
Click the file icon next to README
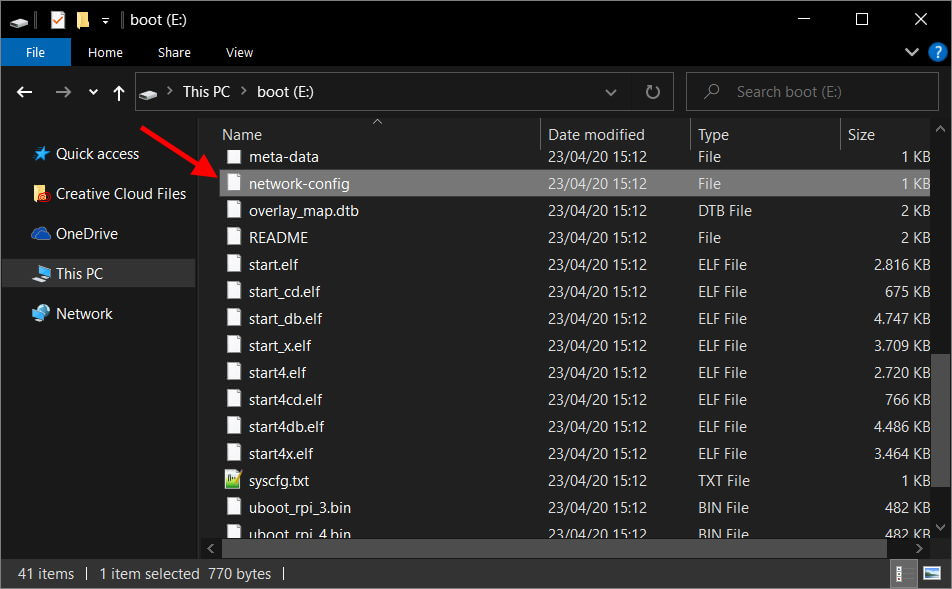[x=234, y=236]
